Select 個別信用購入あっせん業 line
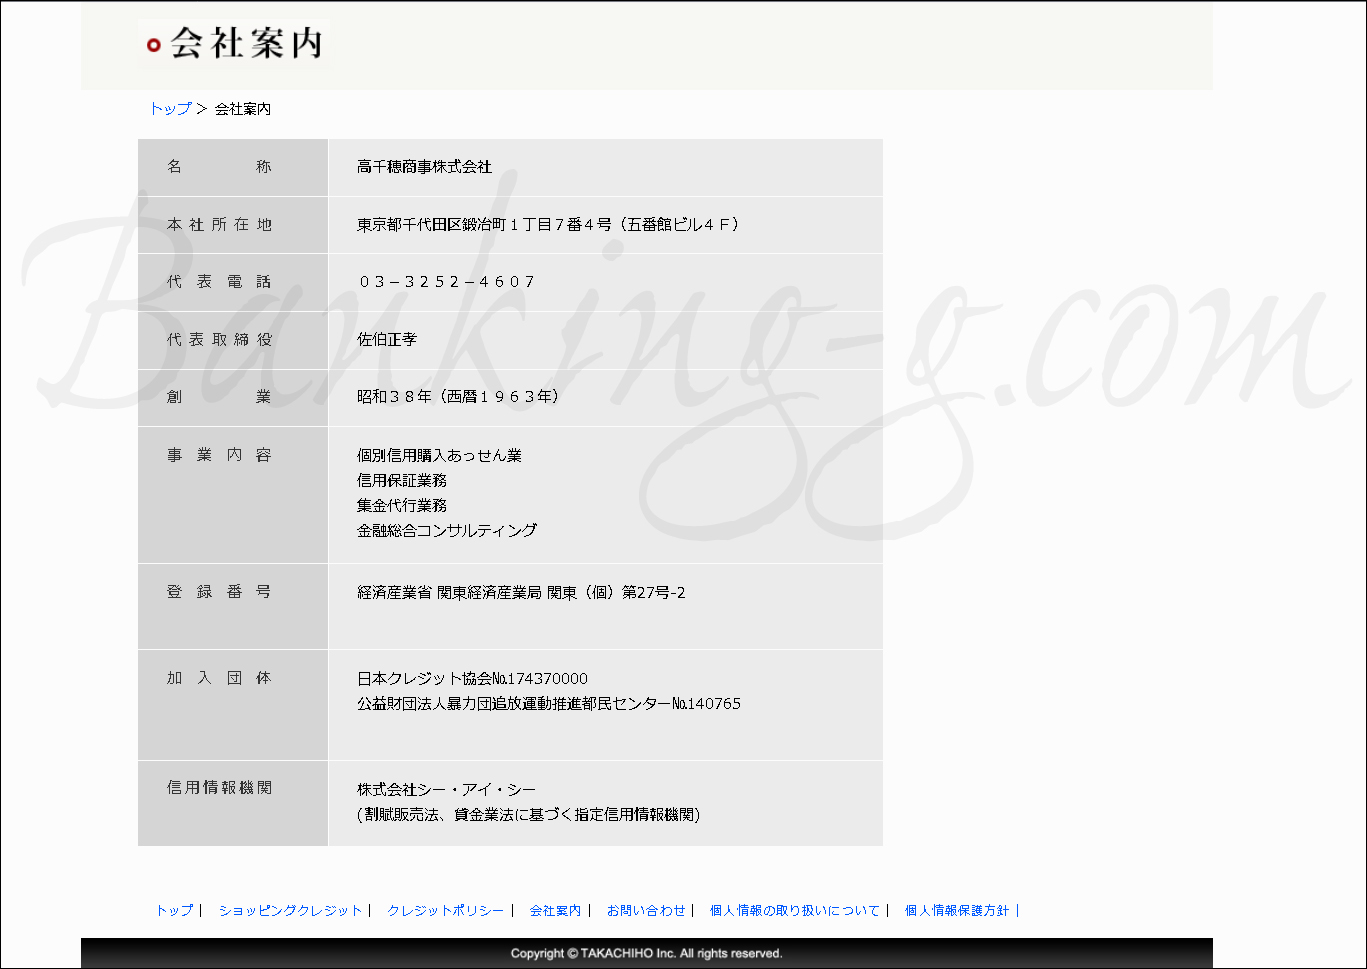This screenshot has height=969, width=1367. (439, 456)
